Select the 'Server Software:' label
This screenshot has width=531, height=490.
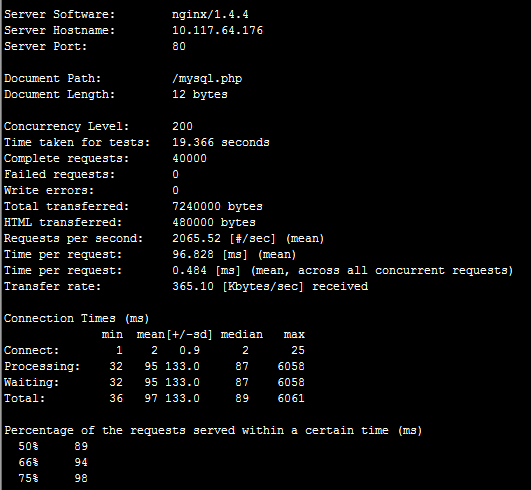click(60, 14)
